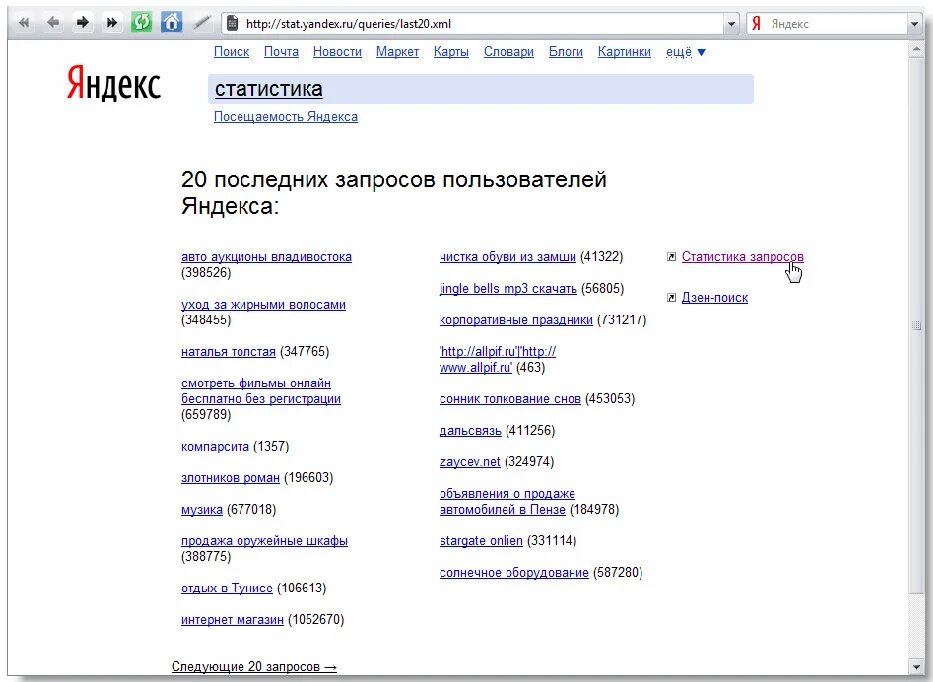The width and height of the screenshot is (933, 682).
Task: Open the Статистика запросов link
Action: [x=743, y=256]
